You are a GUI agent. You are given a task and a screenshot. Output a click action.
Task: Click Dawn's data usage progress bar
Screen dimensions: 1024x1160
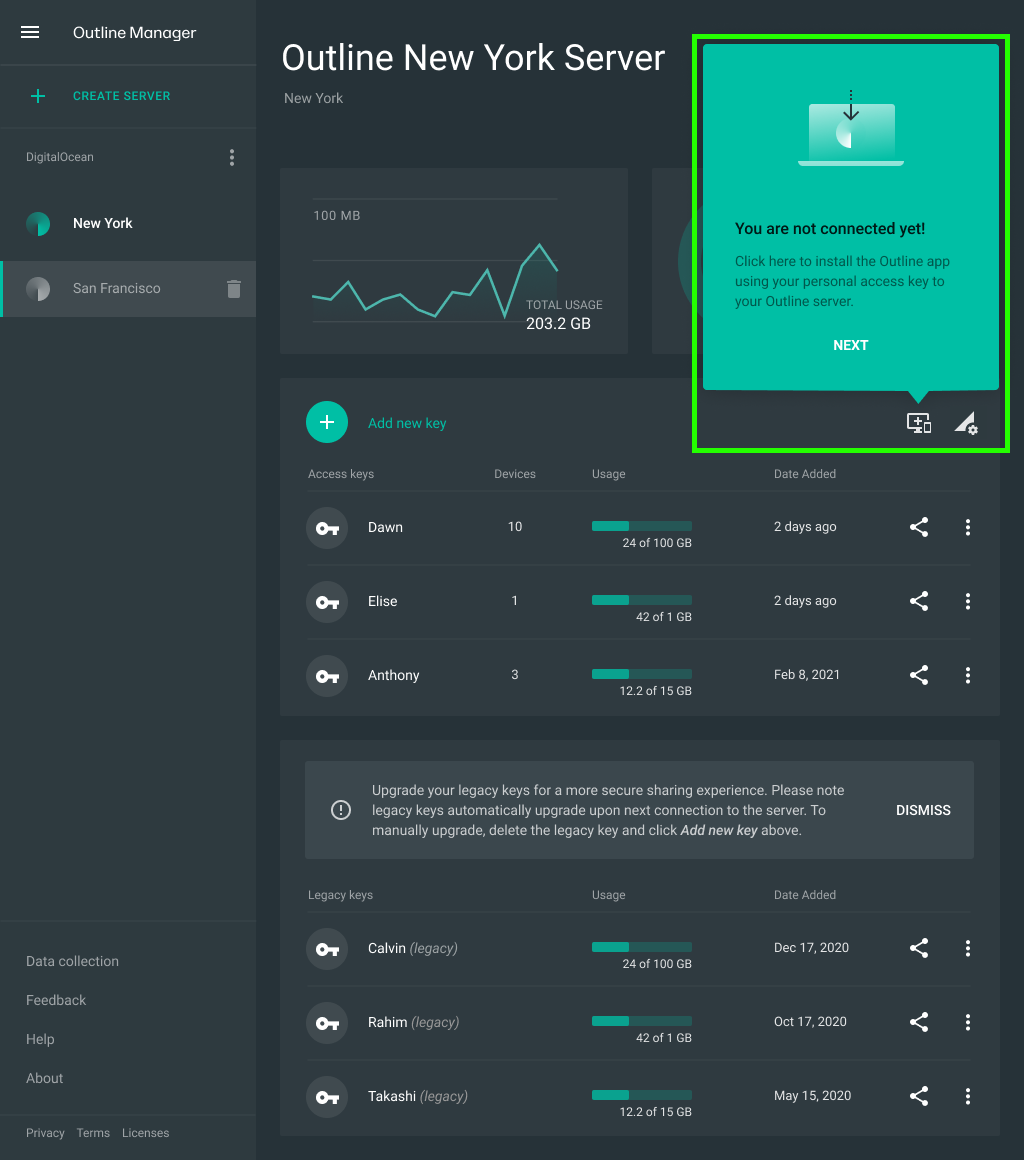[x=641, y=526]
